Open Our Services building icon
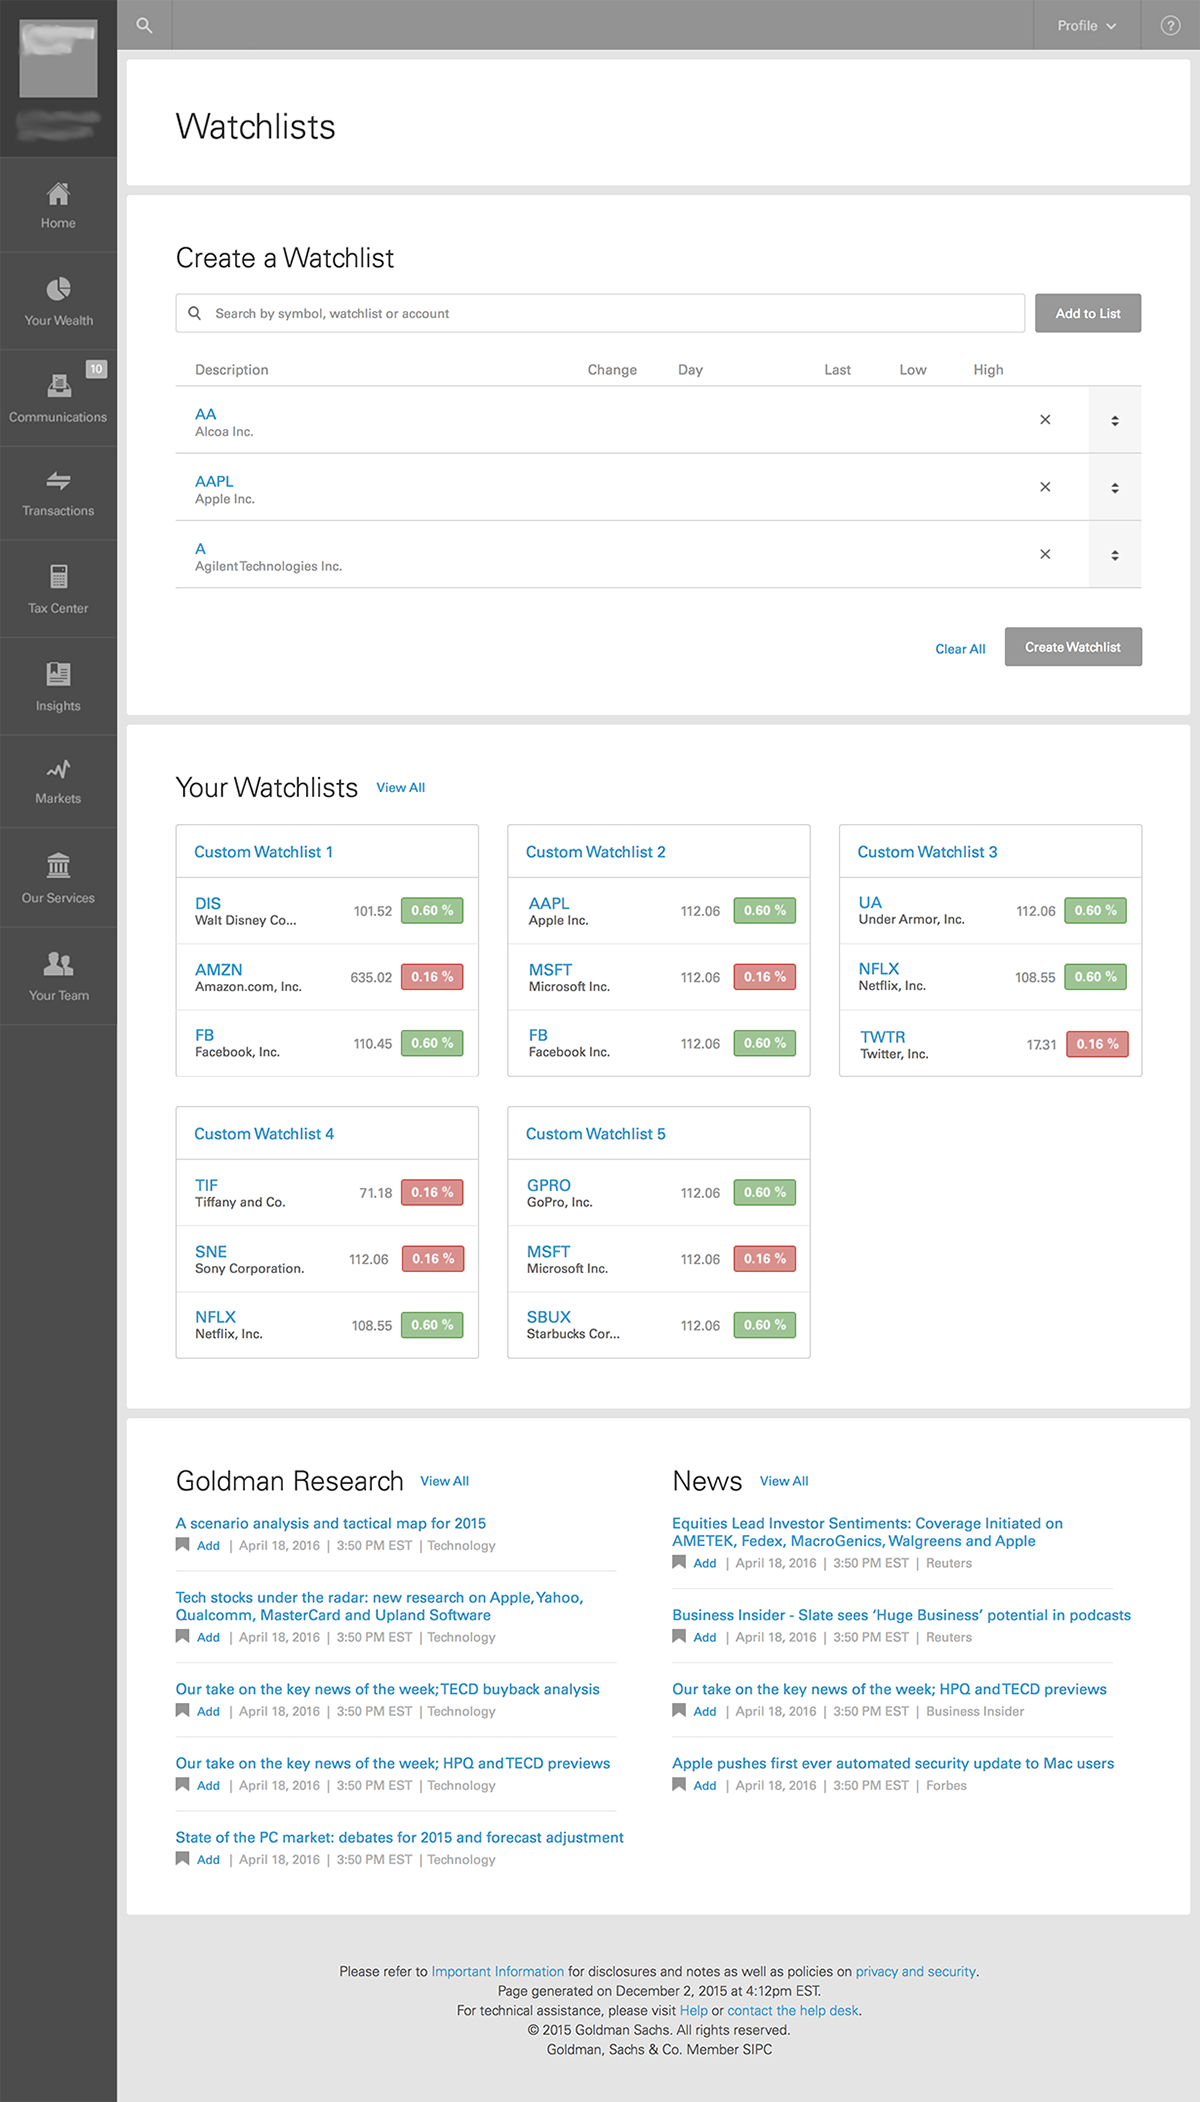 pyautogui.click(x=58, y=865)
